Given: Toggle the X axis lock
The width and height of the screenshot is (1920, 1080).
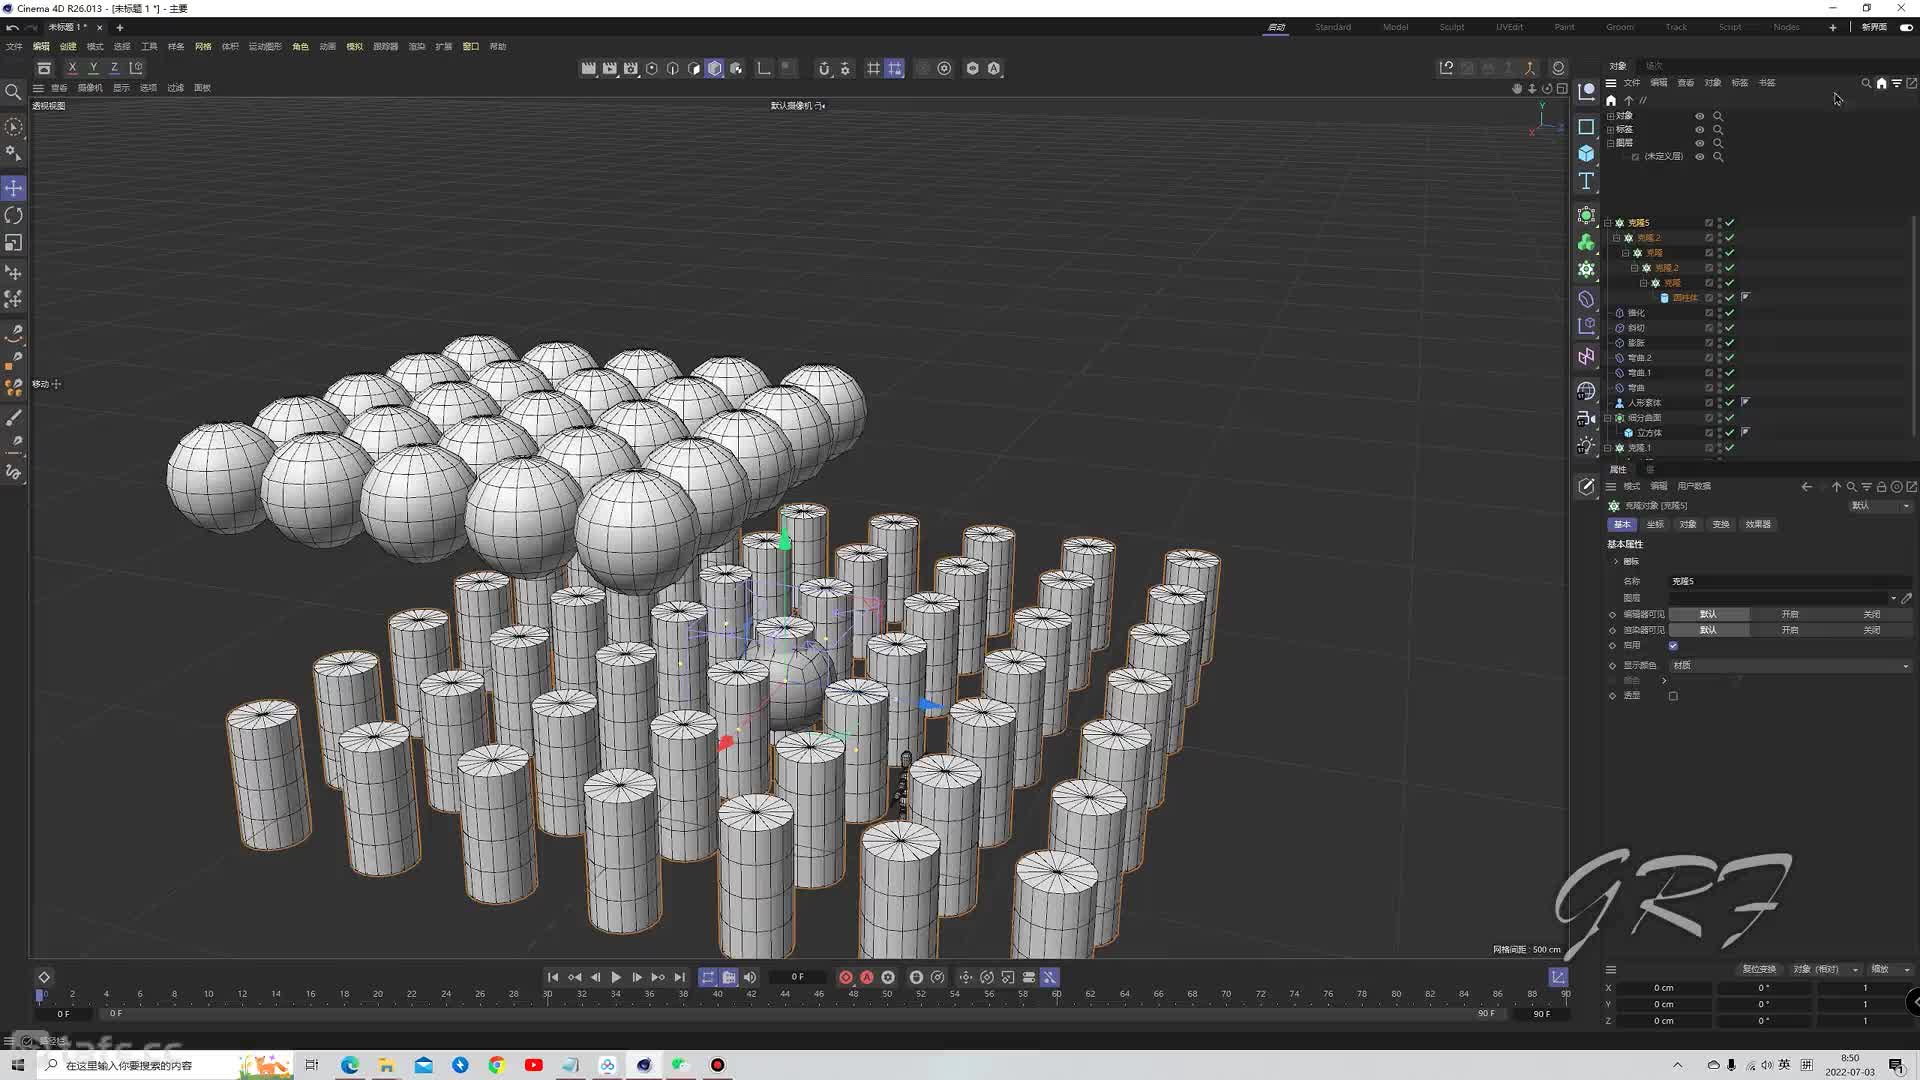Looking at the screenshot, I should pyautogui.click(x=72, y=68).
